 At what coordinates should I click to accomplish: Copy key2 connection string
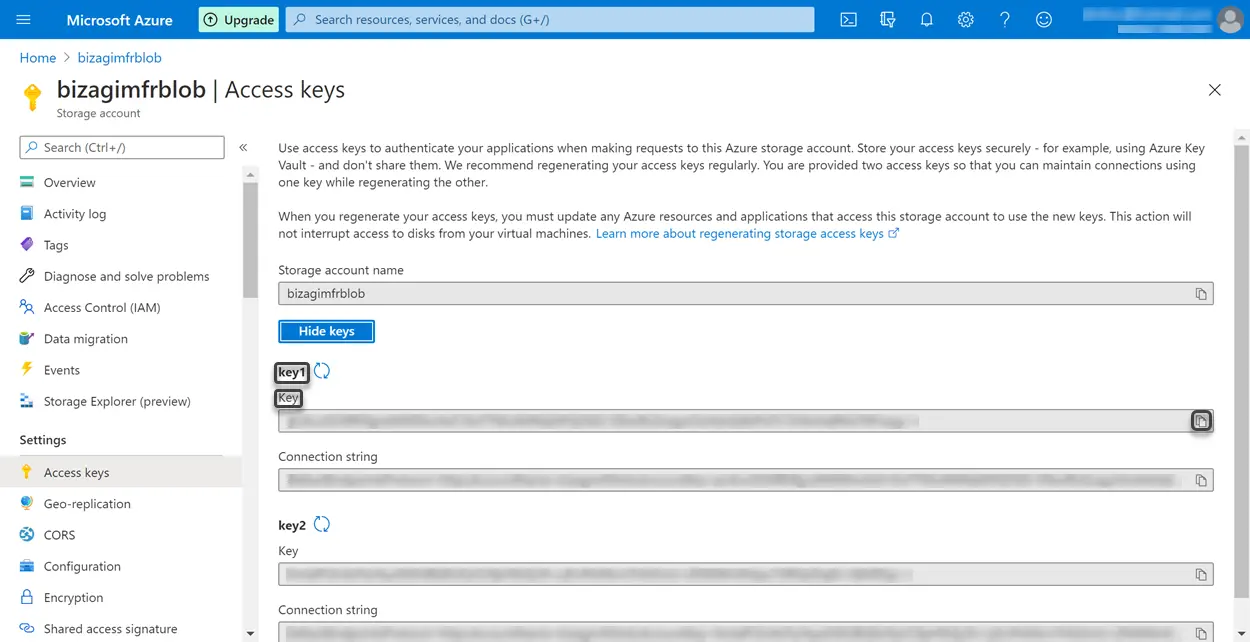1201,634
